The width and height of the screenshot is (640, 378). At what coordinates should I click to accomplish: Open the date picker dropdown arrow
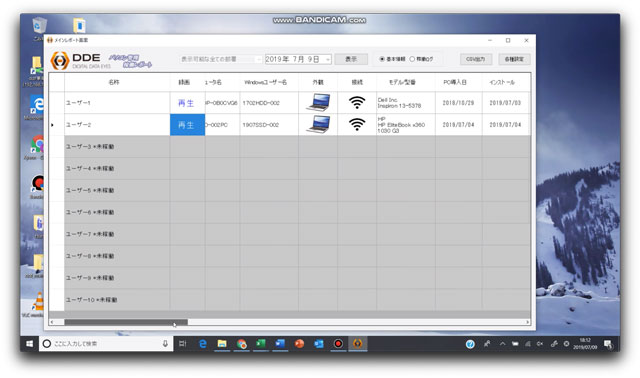coord(328,60)
